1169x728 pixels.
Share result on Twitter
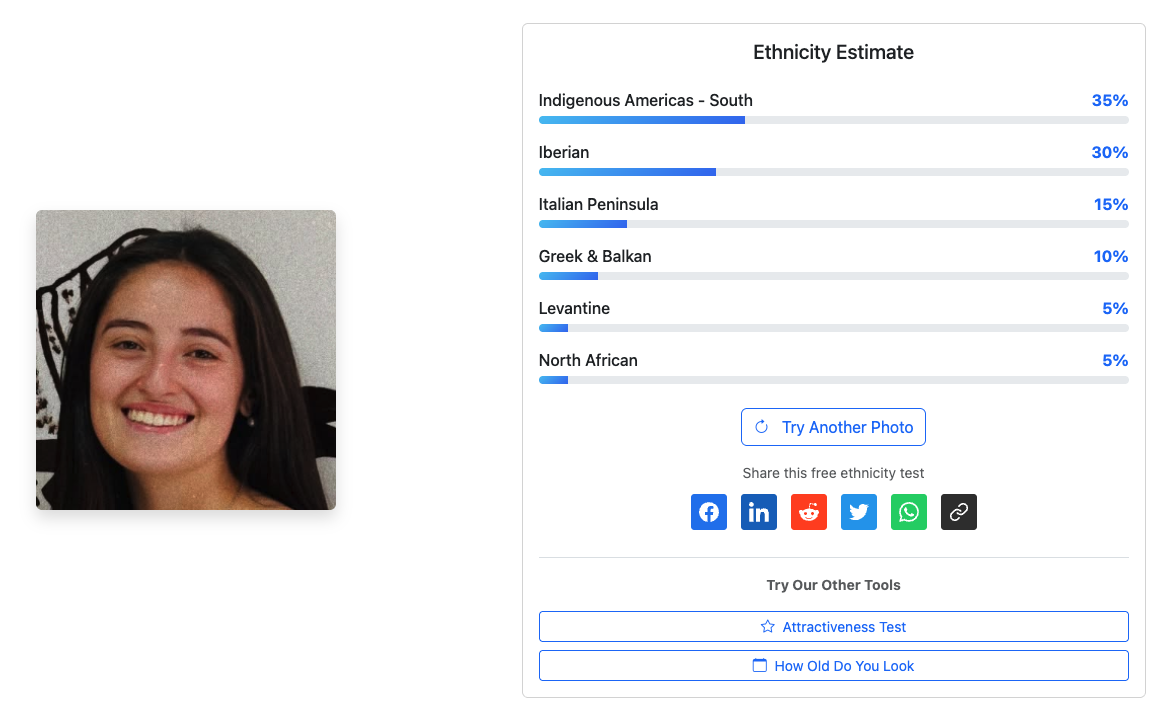[x=859, y=512]
